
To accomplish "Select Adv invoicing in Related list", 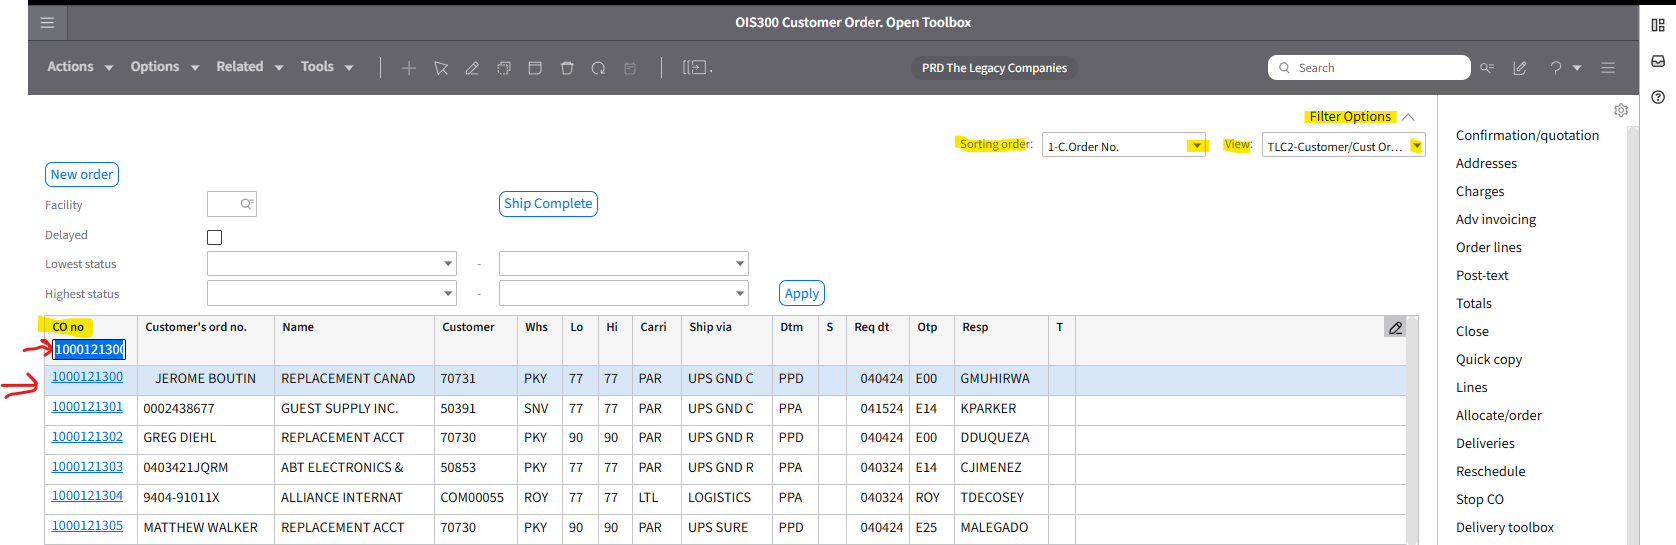I will 1496,219.
